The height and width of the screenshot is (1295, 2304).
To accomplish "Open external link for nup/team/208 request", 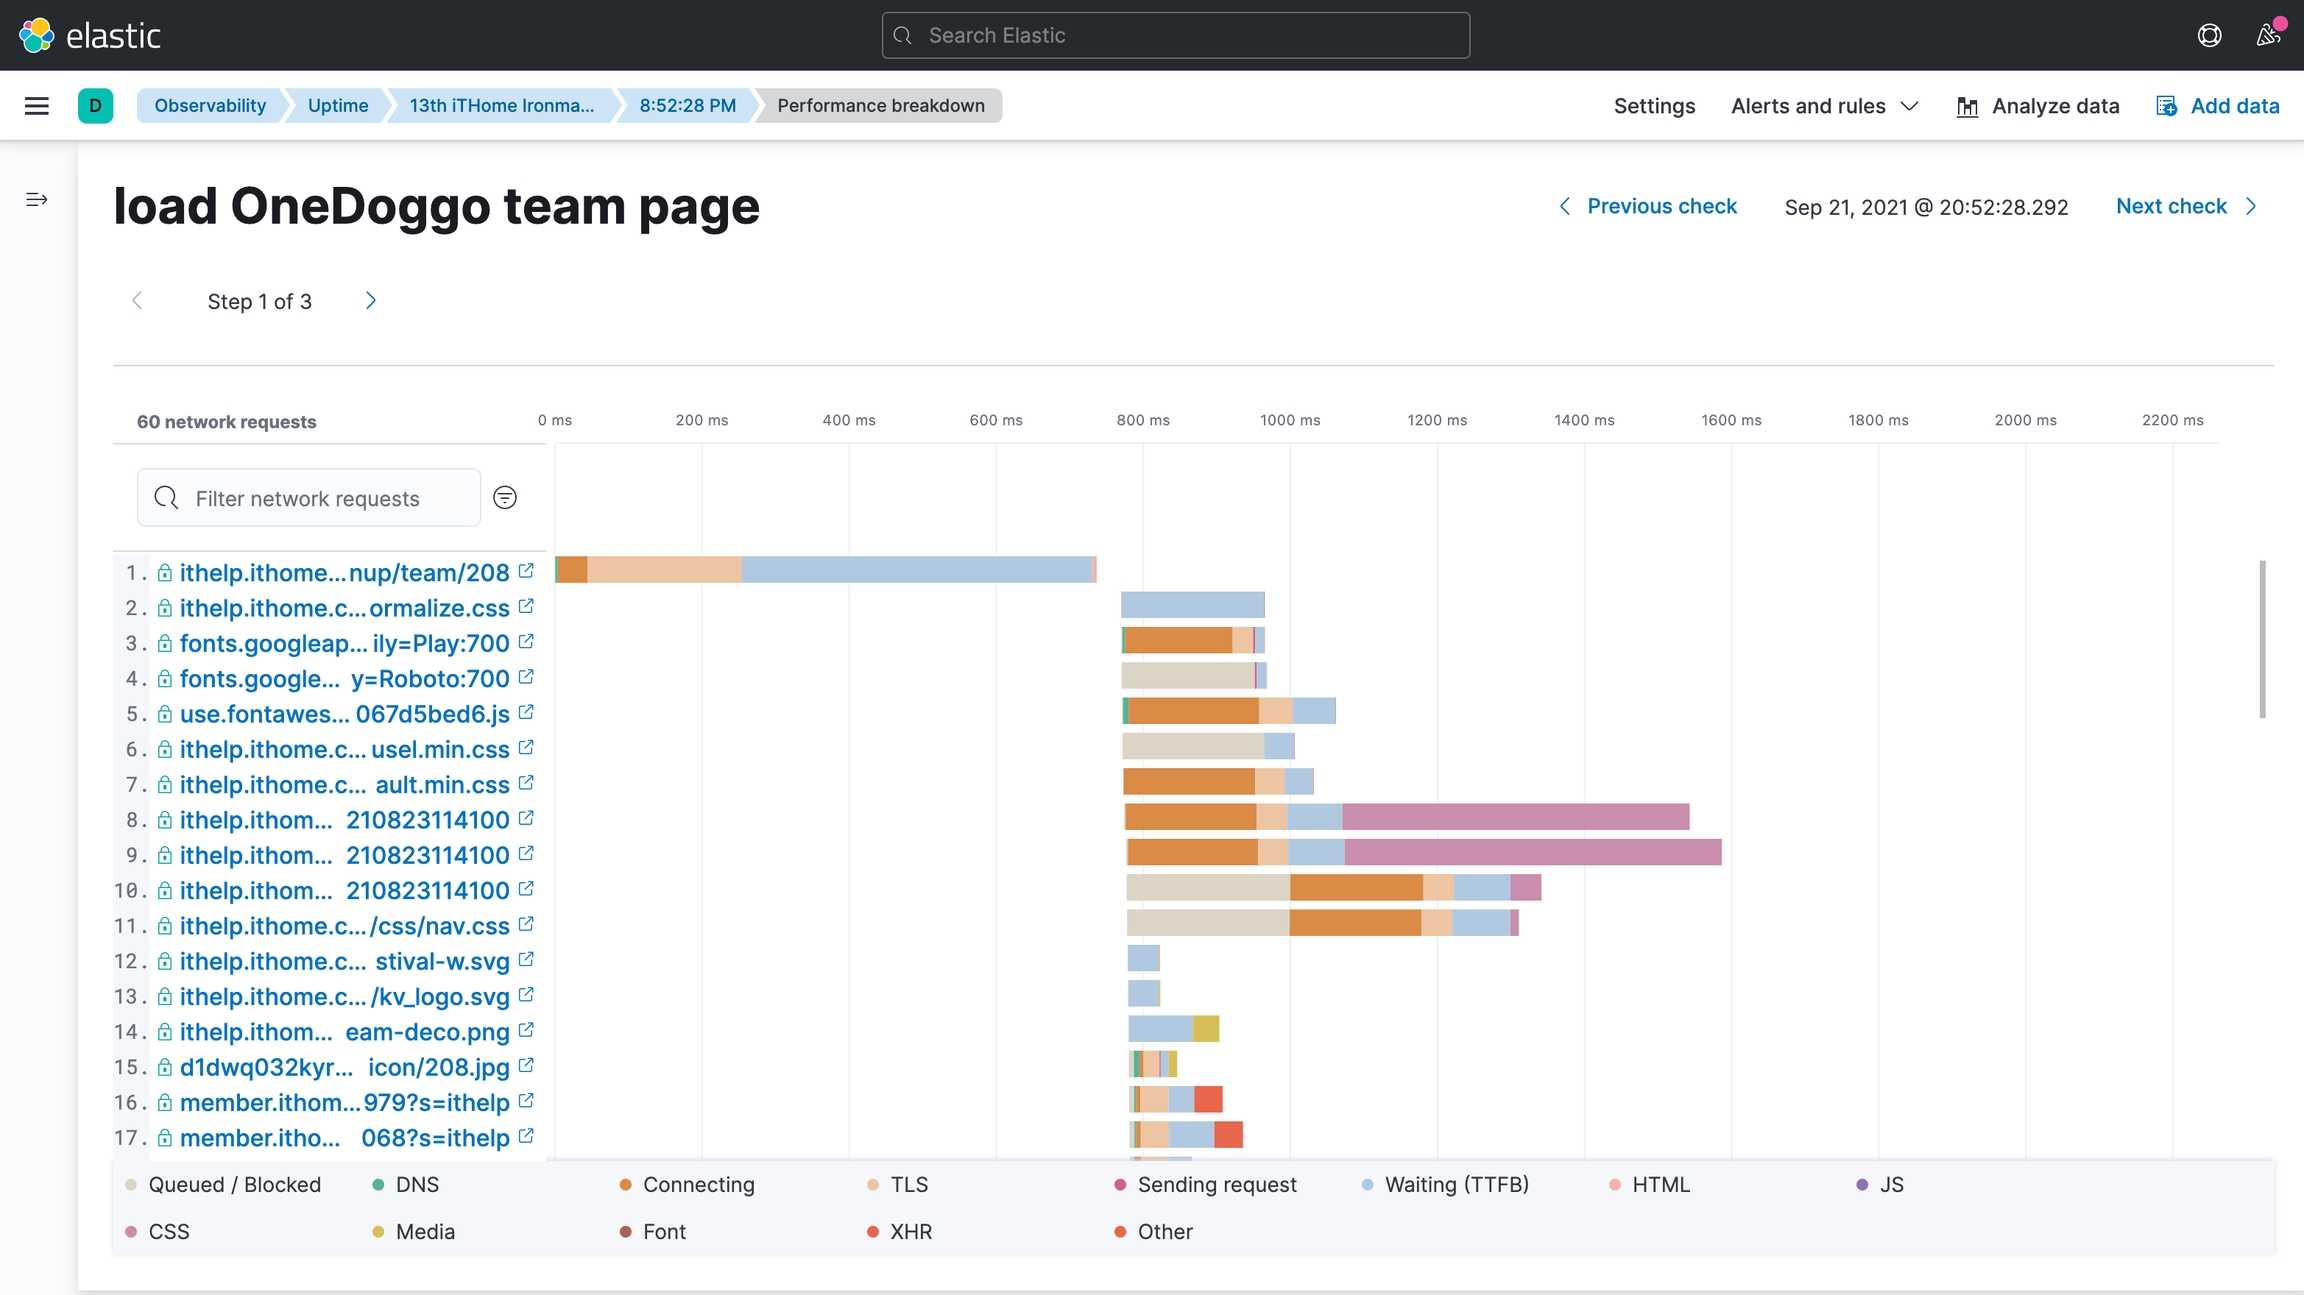I will [526, 571].
